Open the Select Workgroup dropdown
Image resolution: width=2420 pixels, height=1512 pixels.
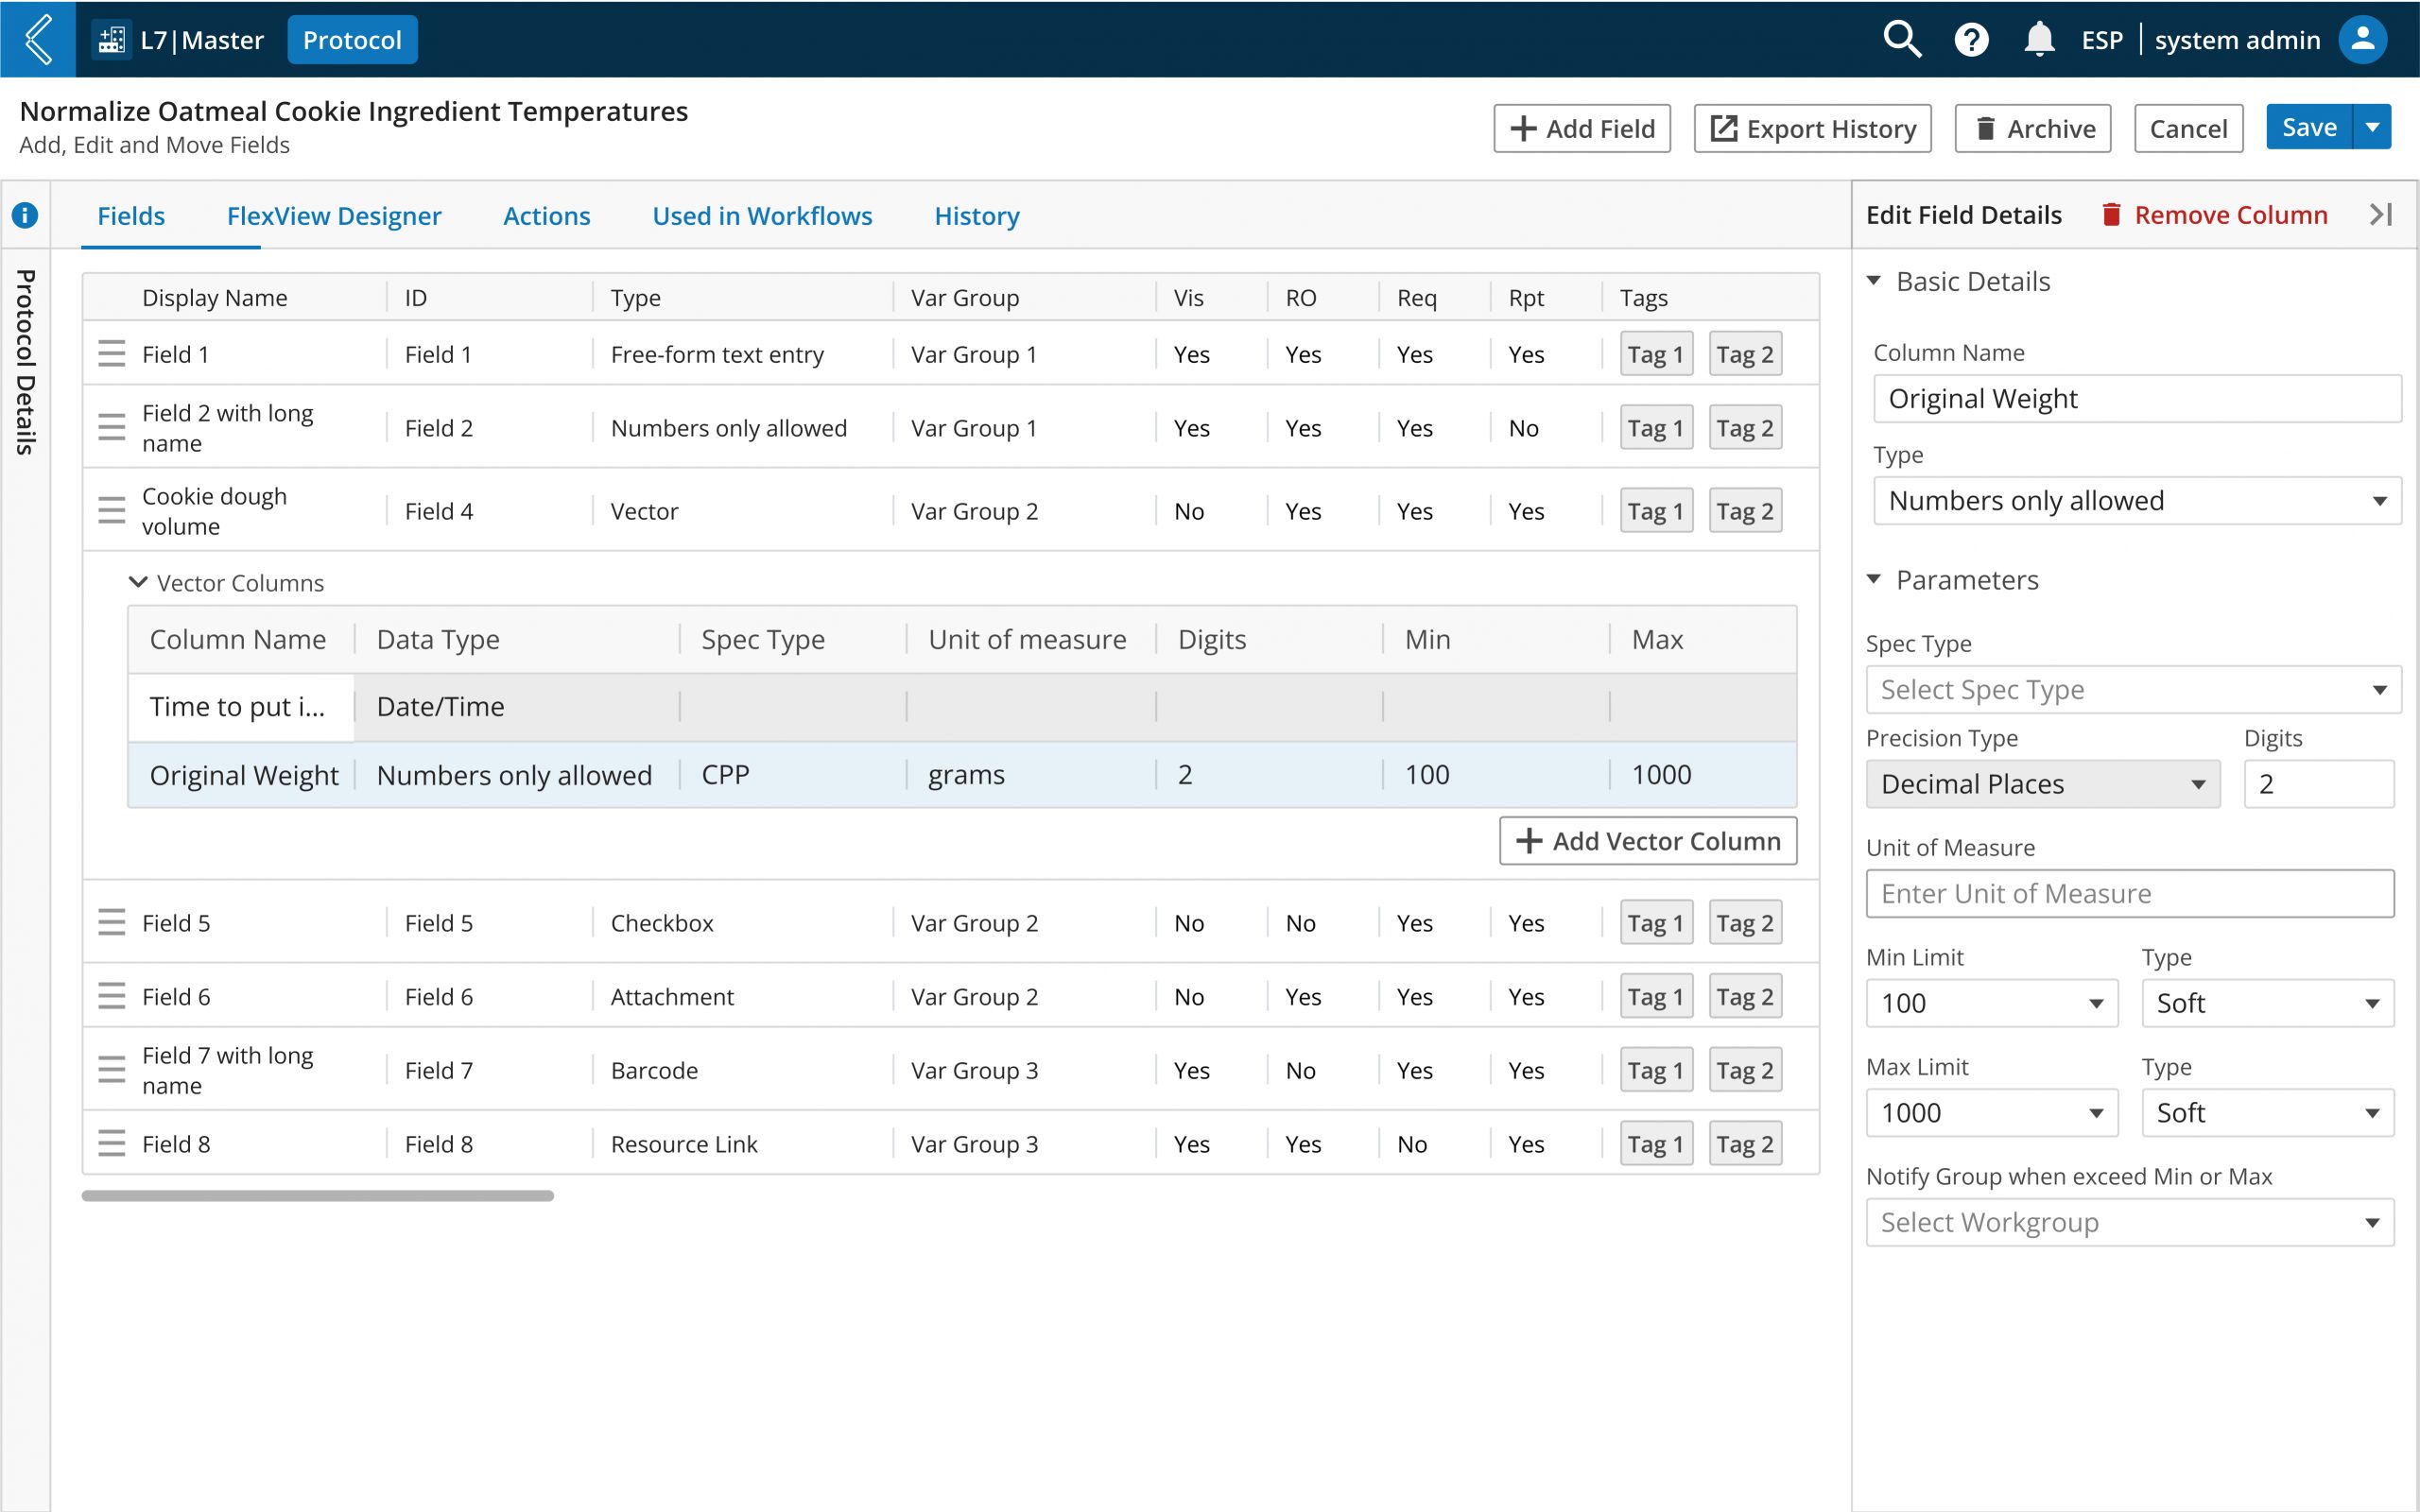click(2129, 1222)
